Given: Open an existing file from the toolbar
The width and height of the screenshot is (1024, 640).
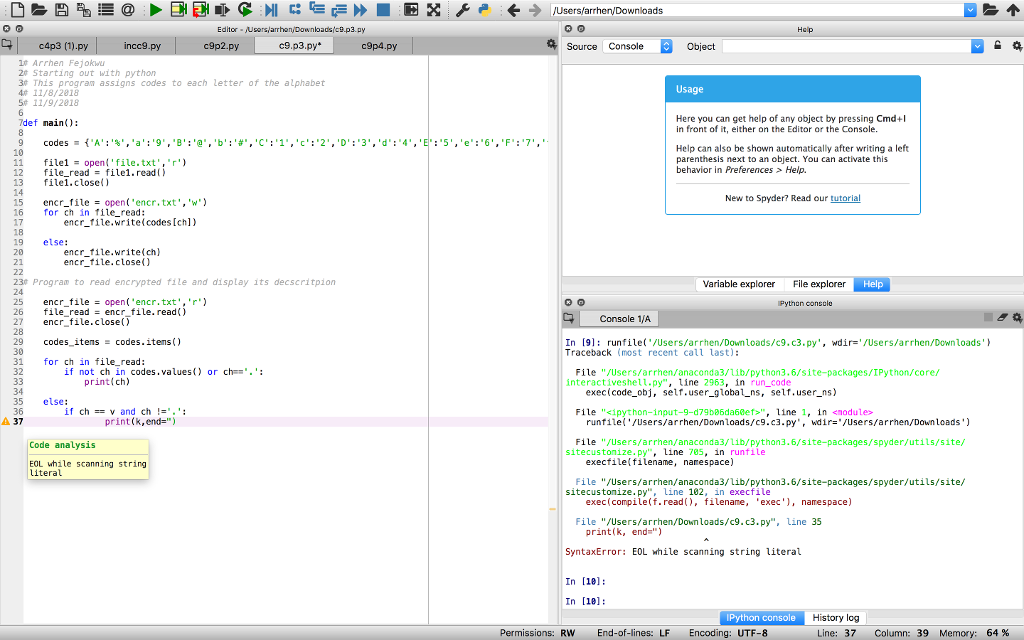Looking at the screenshot, I should pyautogui.click(x=39, y=10).
